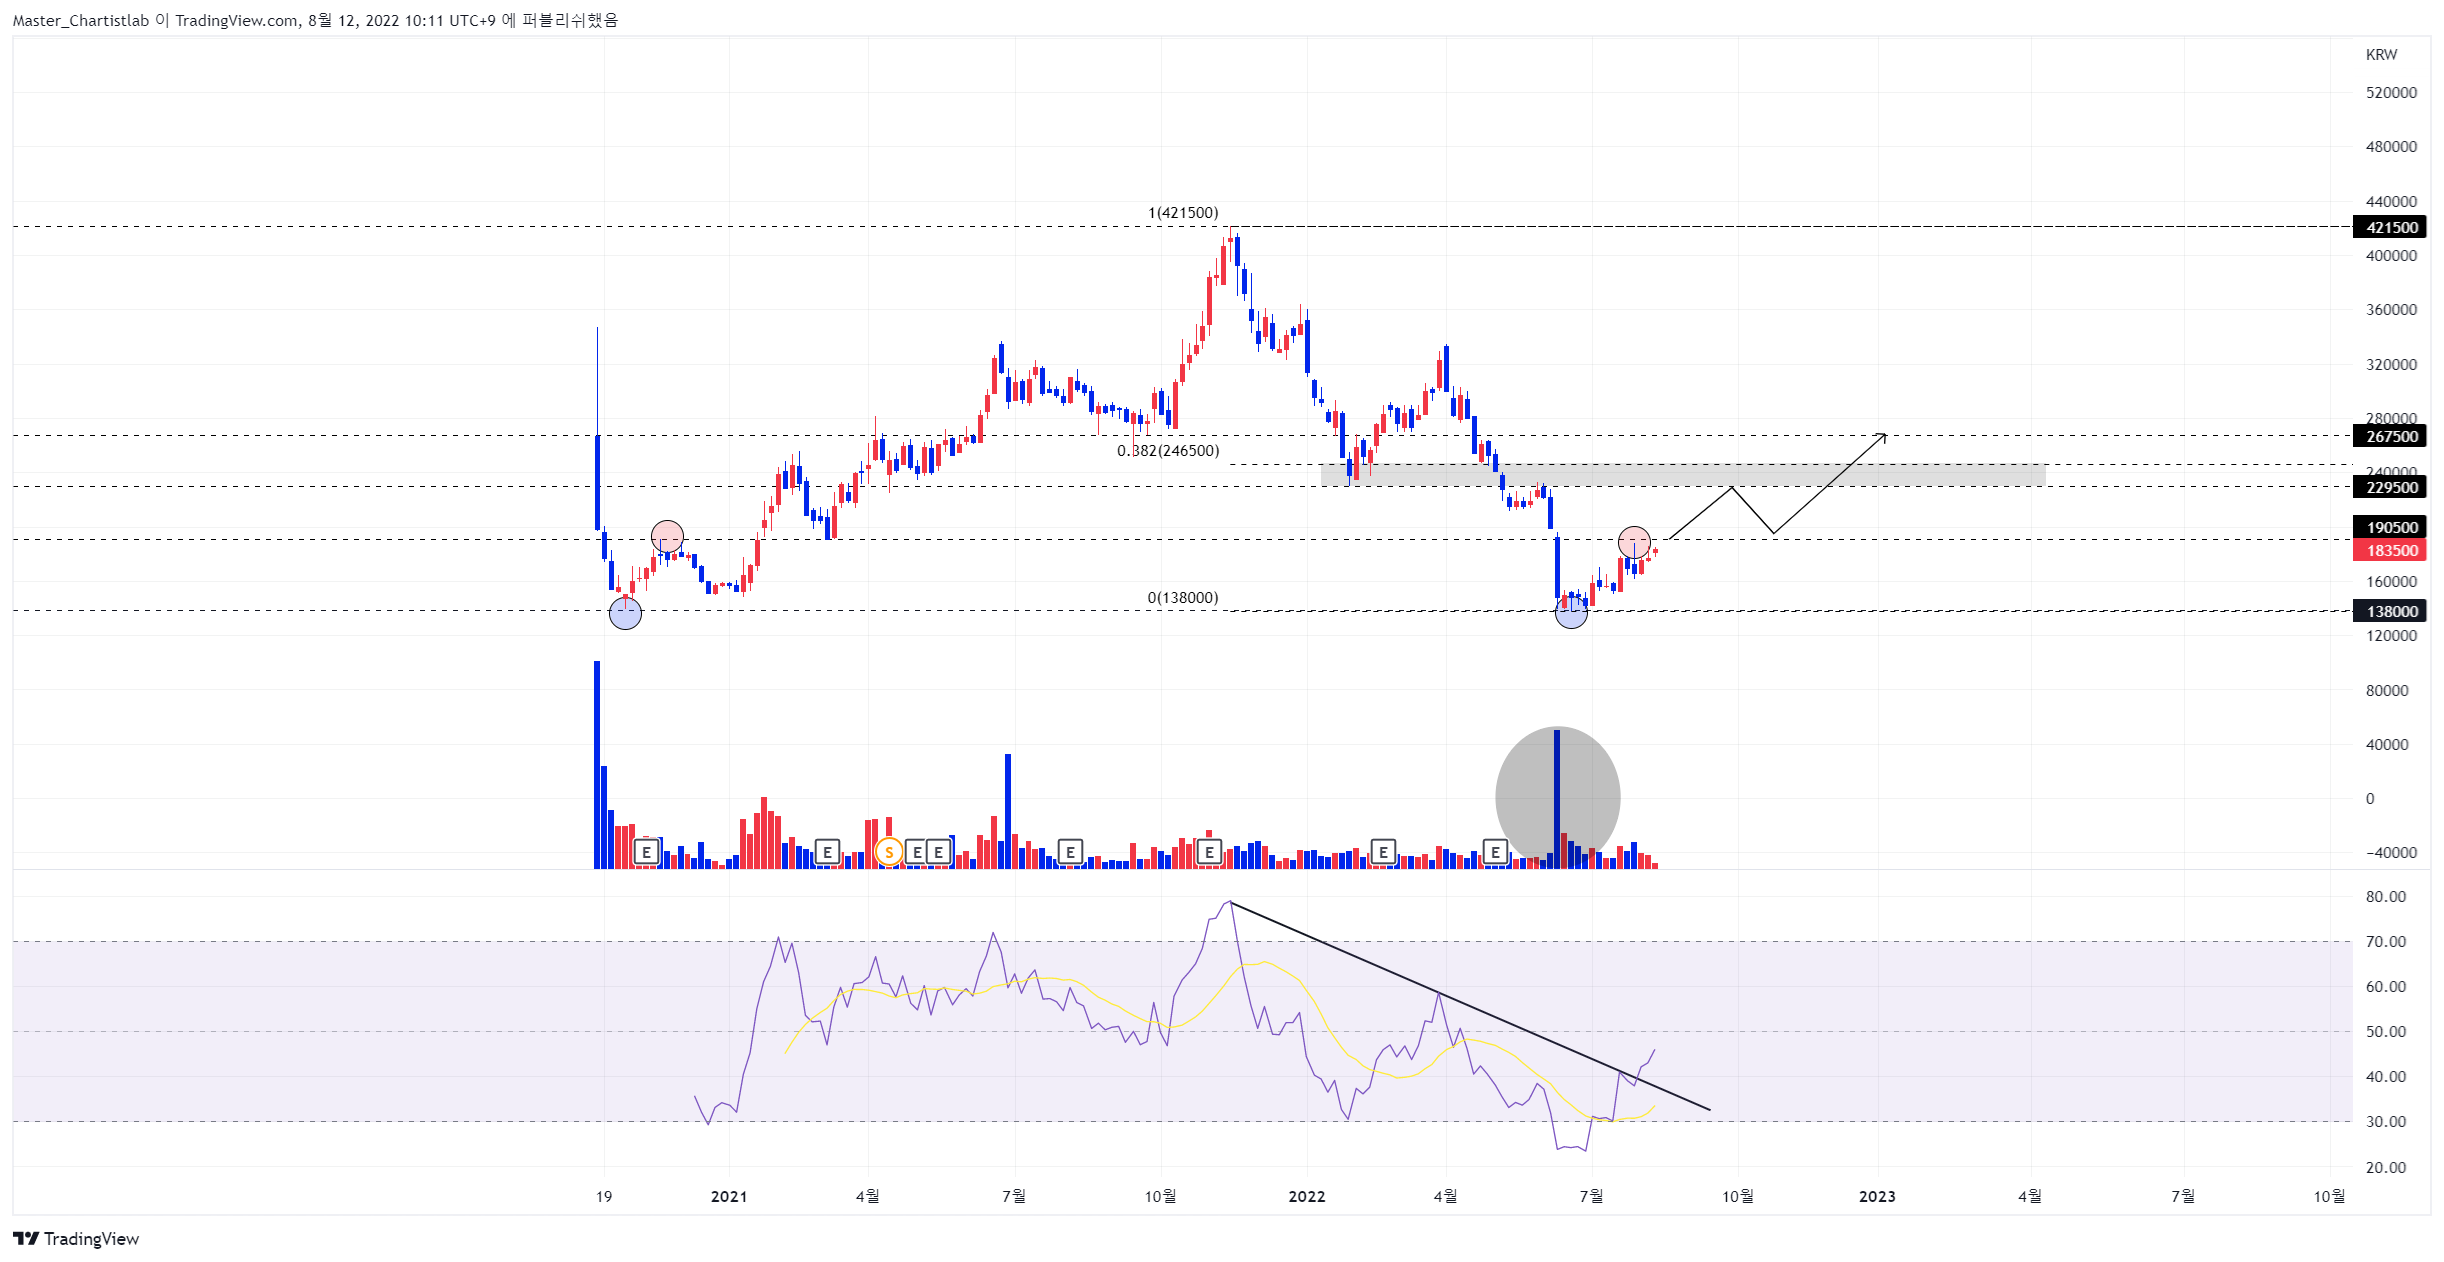Click the orange S split marker
The height and width of the screenshot is (1262, 2444).
point(888,852)
